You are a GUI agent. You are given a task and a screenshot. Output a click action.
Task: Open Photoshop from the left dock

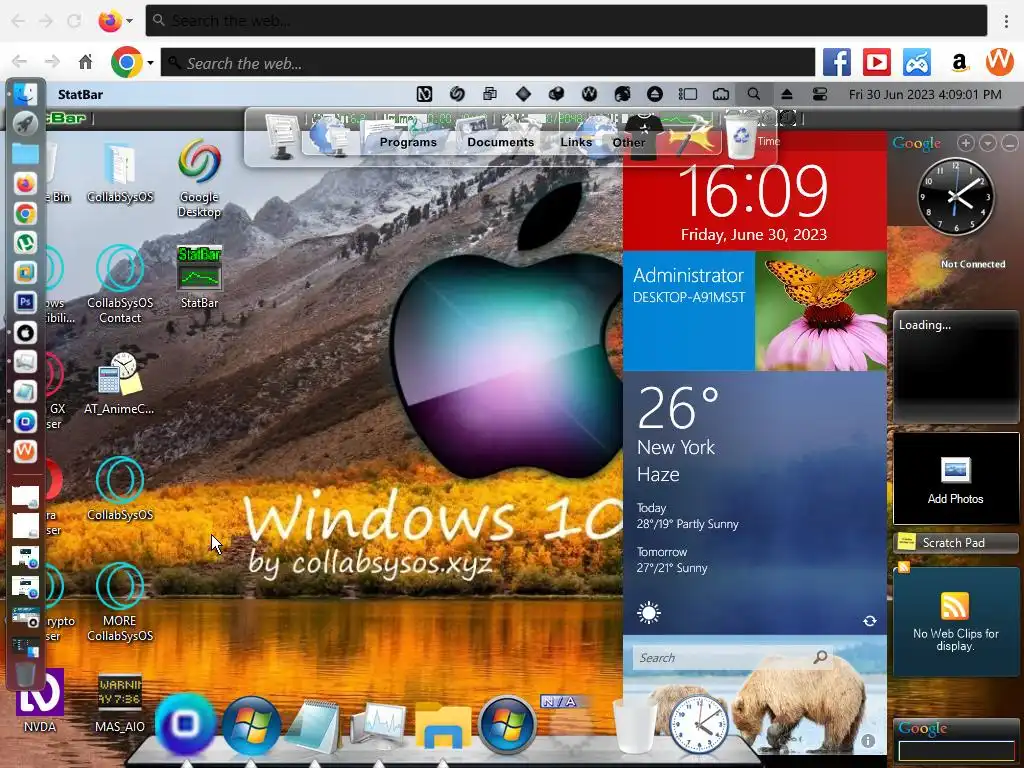point(25,302)
